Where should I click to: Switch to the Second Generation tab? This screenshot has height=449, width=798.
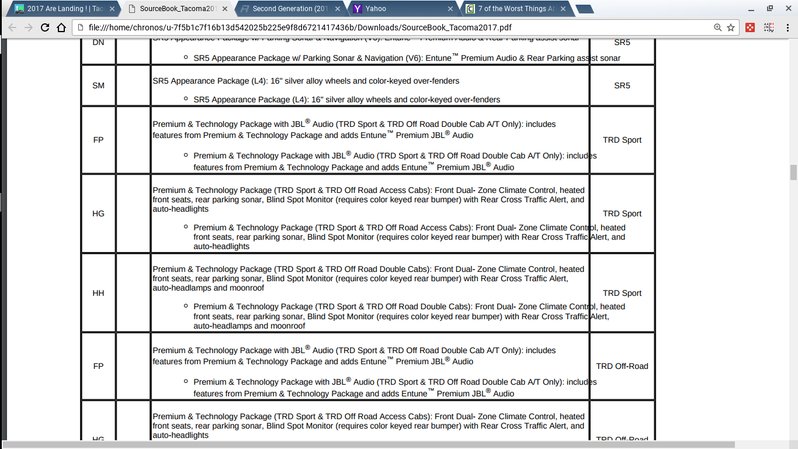tap(290, 9)
